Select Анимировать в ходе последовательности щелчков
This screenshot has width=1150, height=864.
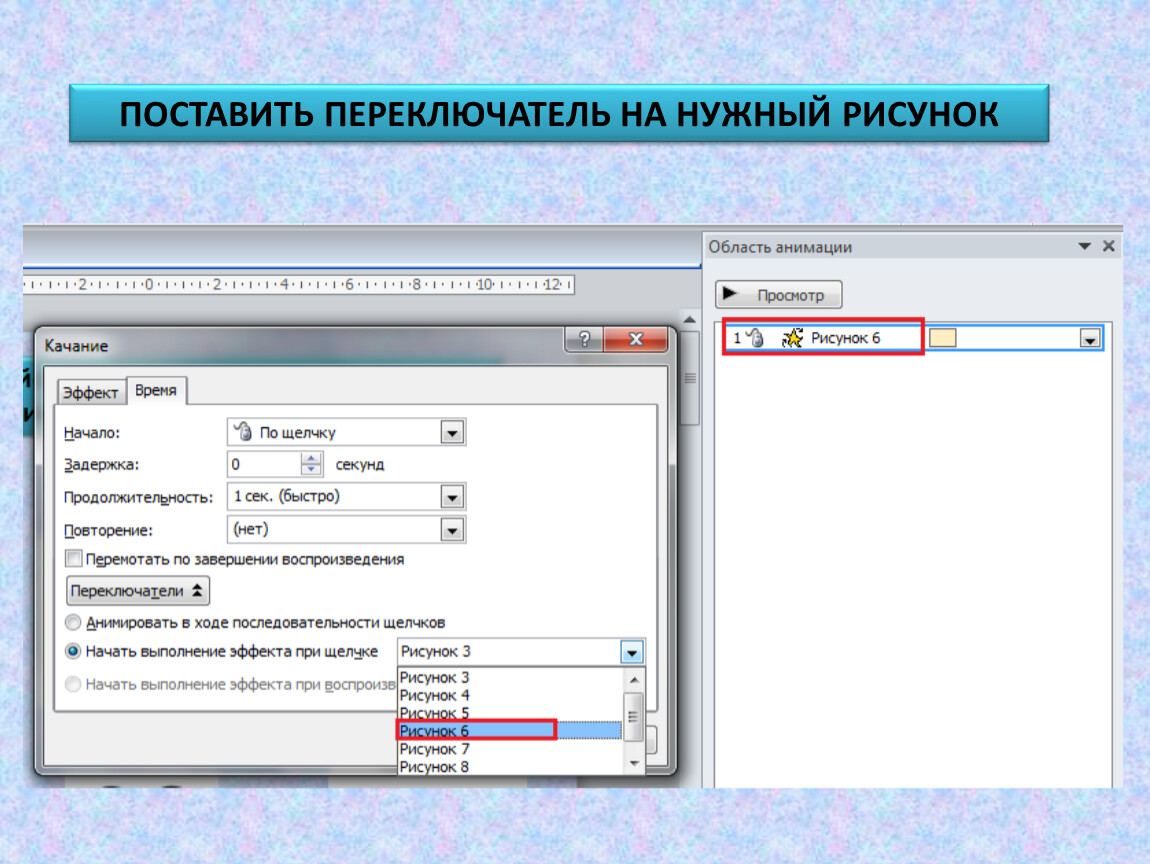tap(73, 622)
